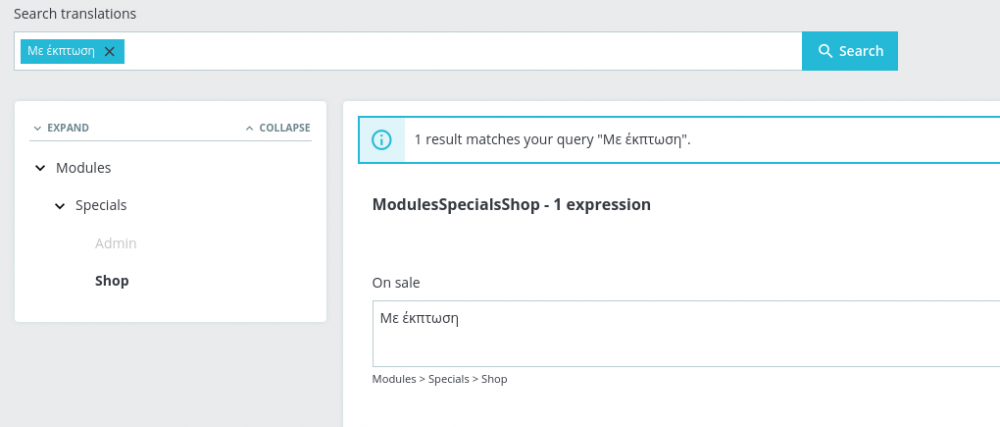Remove the "Με έκπτωση" search tag

[x=110, y=51]
